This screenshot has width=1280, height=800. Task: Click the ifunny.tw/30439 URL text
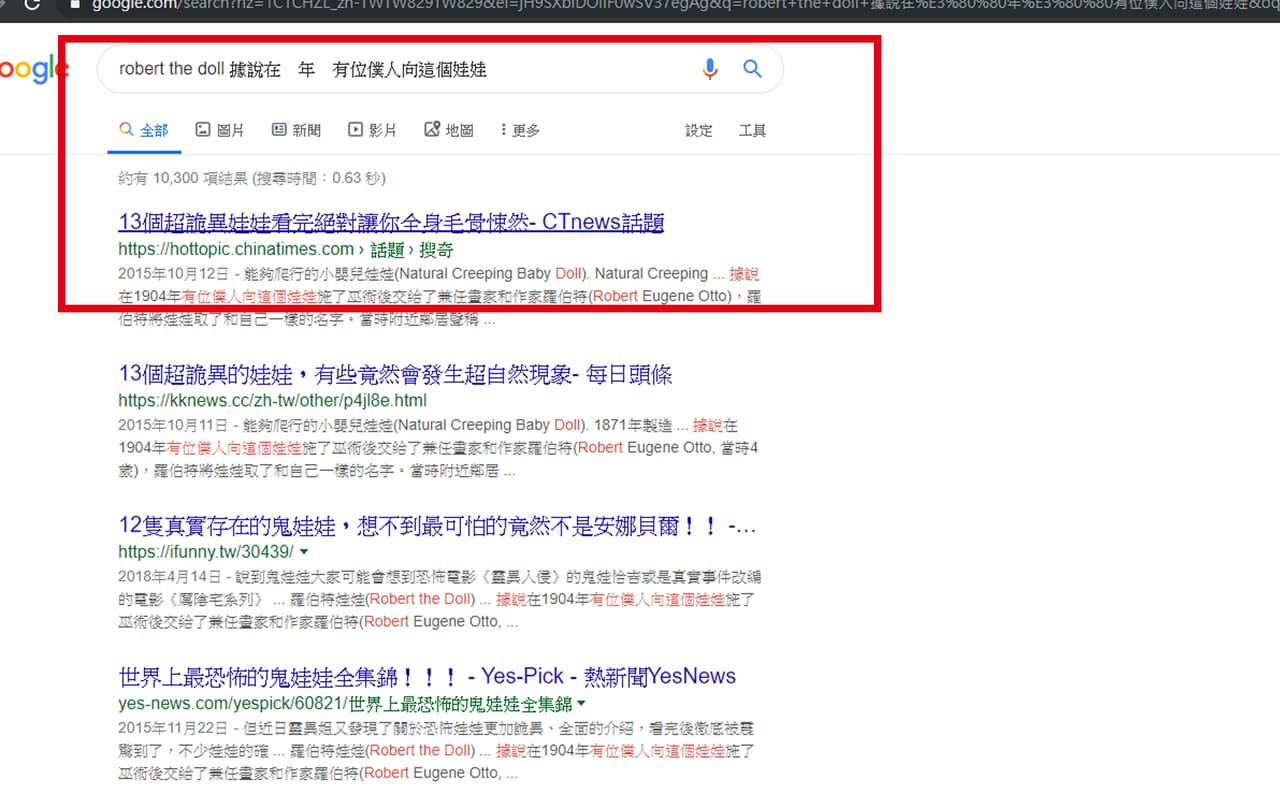206,552
